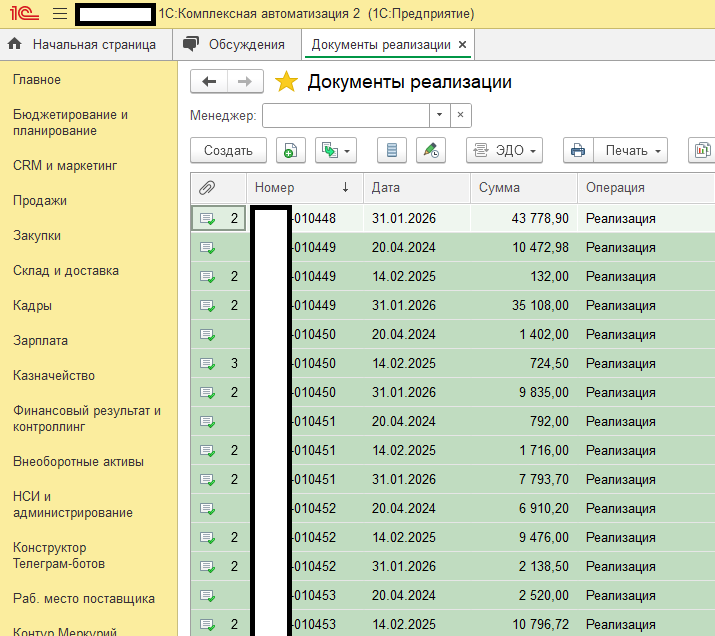Sort by the Операция column header
Viewport: 715px width, 636px height.
coord(646,188)
